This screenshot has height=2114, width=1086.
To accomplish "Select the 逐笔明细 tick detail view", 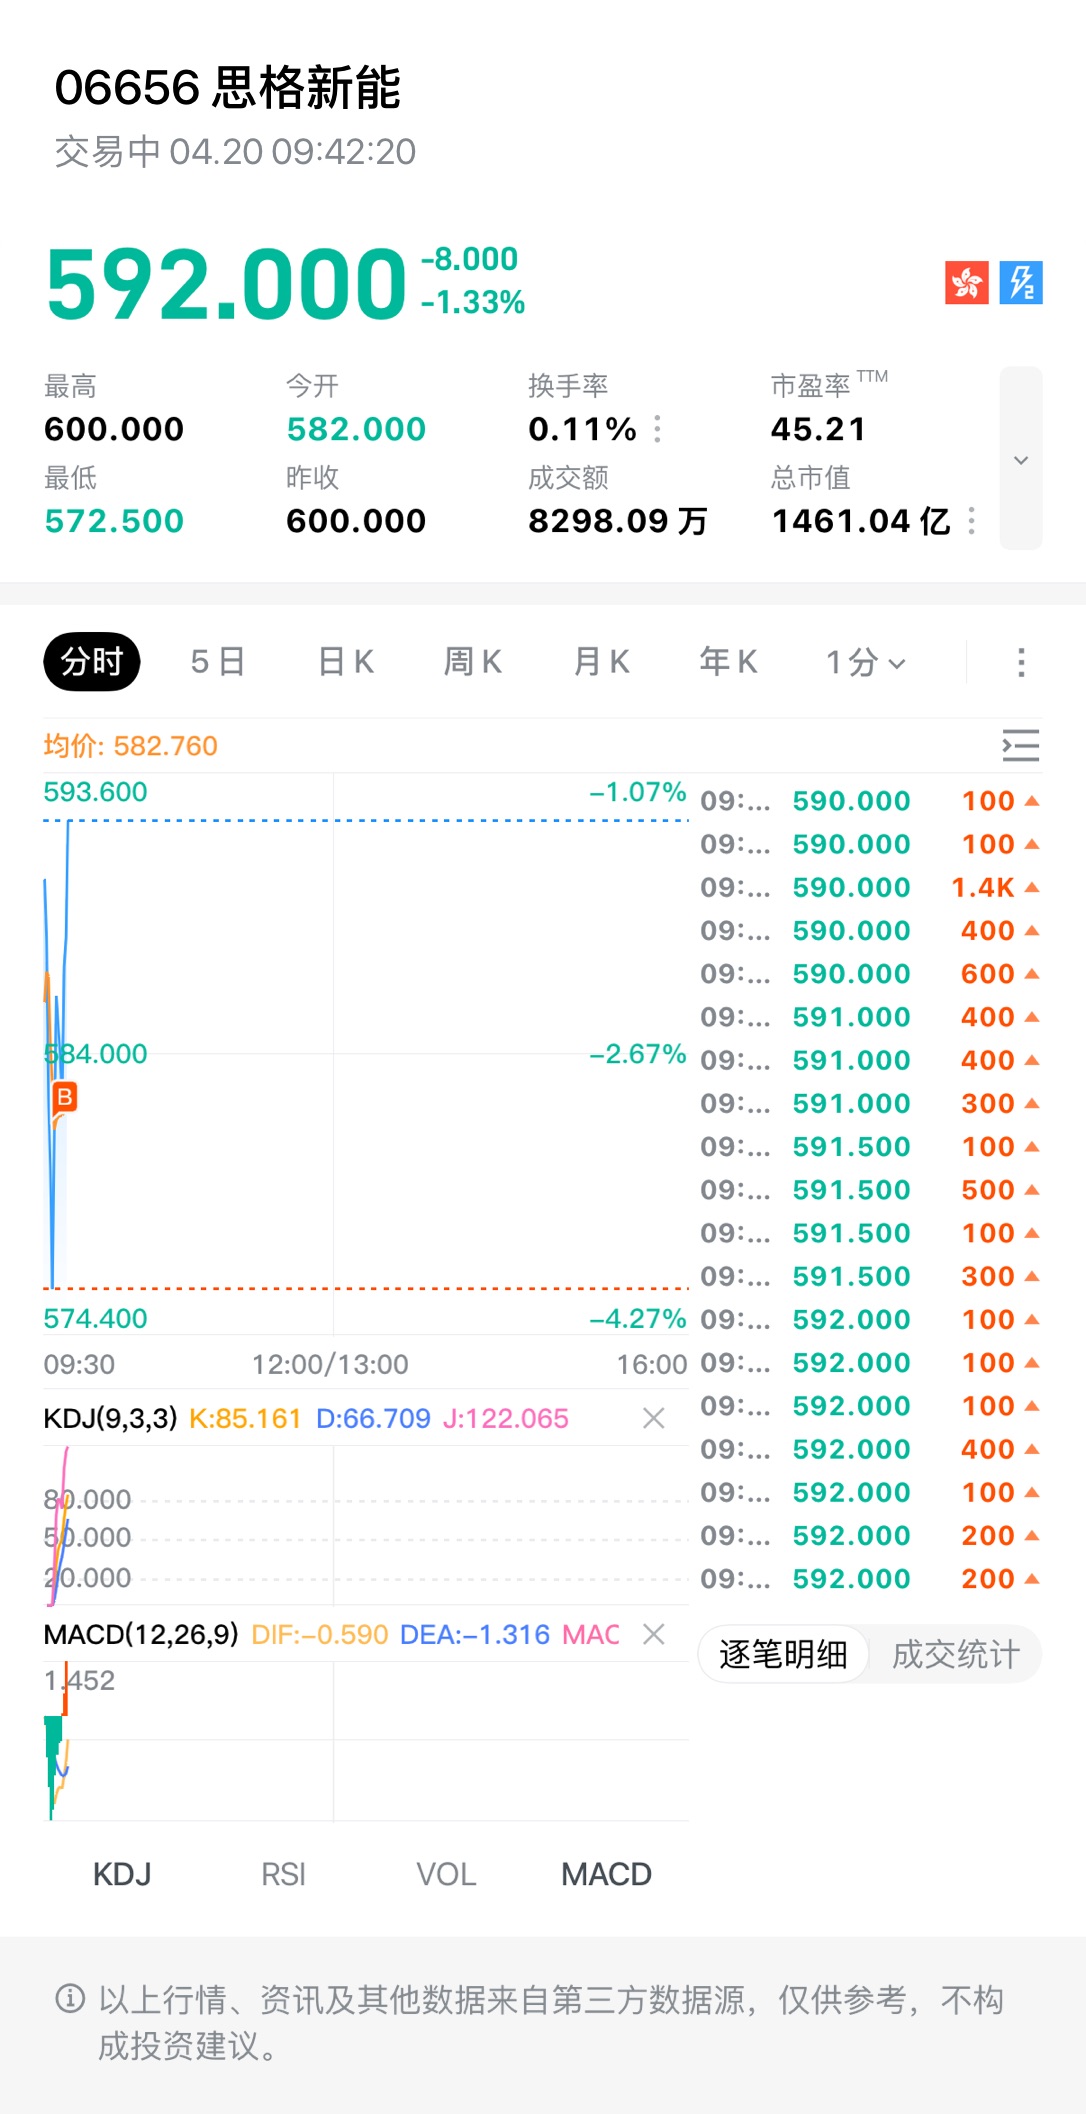I will tap(783, 1655).
